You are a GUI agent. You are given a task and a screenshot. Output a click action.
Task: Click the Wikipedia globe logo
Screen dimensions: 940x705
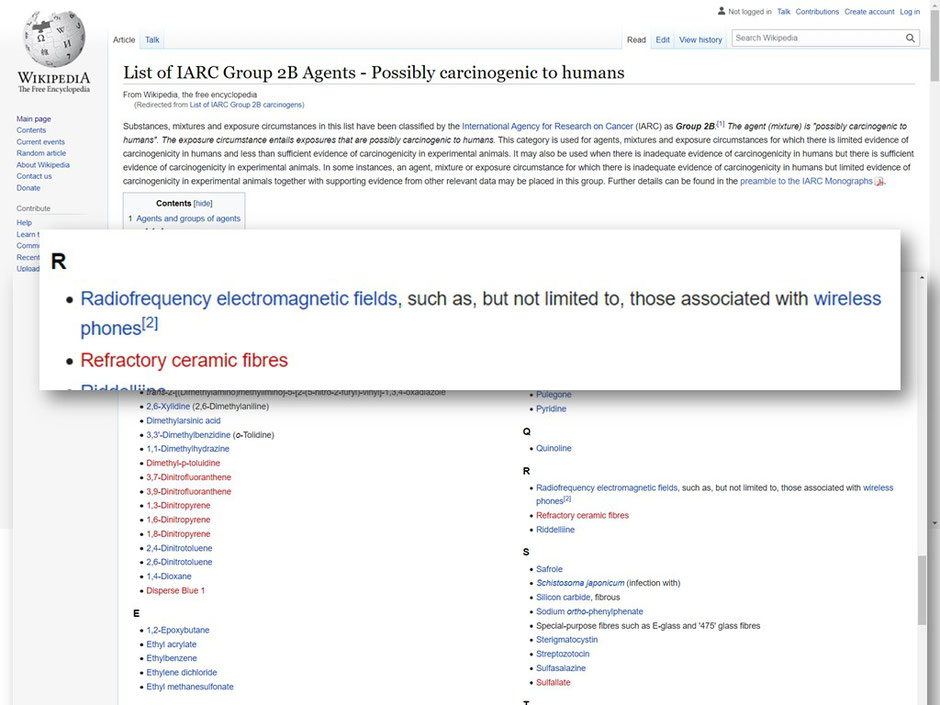pos(54,37)
